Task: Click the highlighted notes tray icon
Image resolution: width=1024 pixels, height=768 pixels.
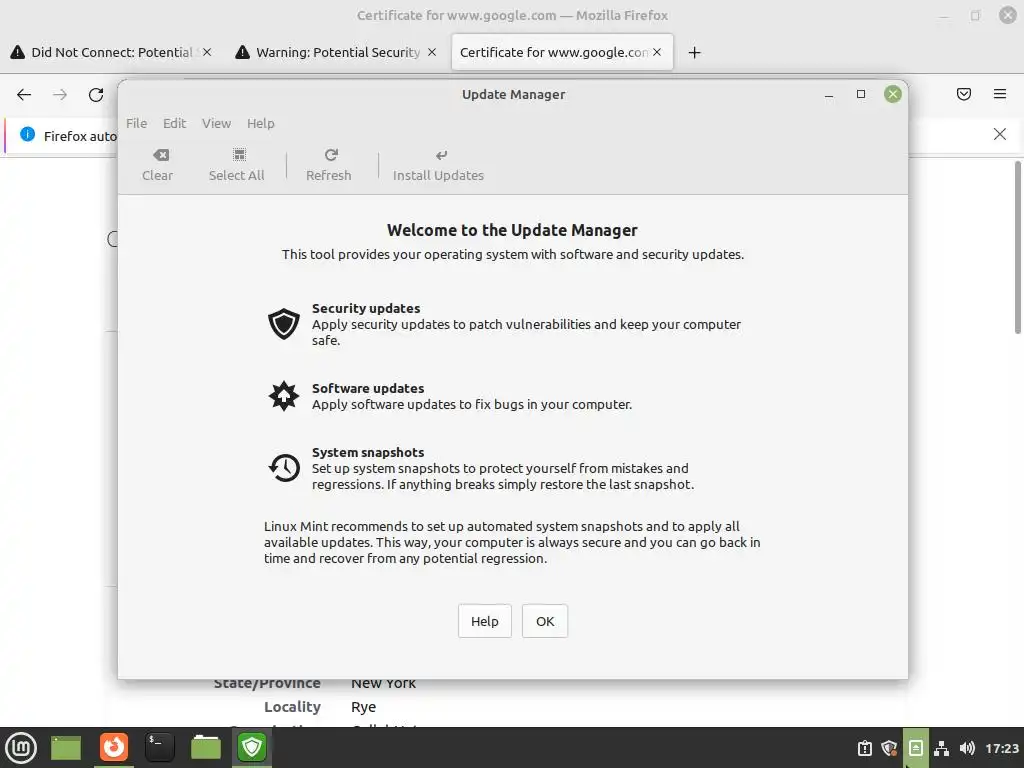Action: [x=916, y=748]
